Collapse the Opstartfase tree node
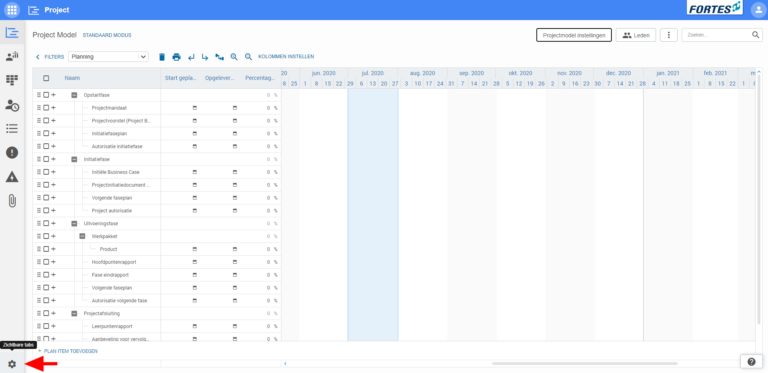Screen dimensions: 768x373 [x=74, y=95]
